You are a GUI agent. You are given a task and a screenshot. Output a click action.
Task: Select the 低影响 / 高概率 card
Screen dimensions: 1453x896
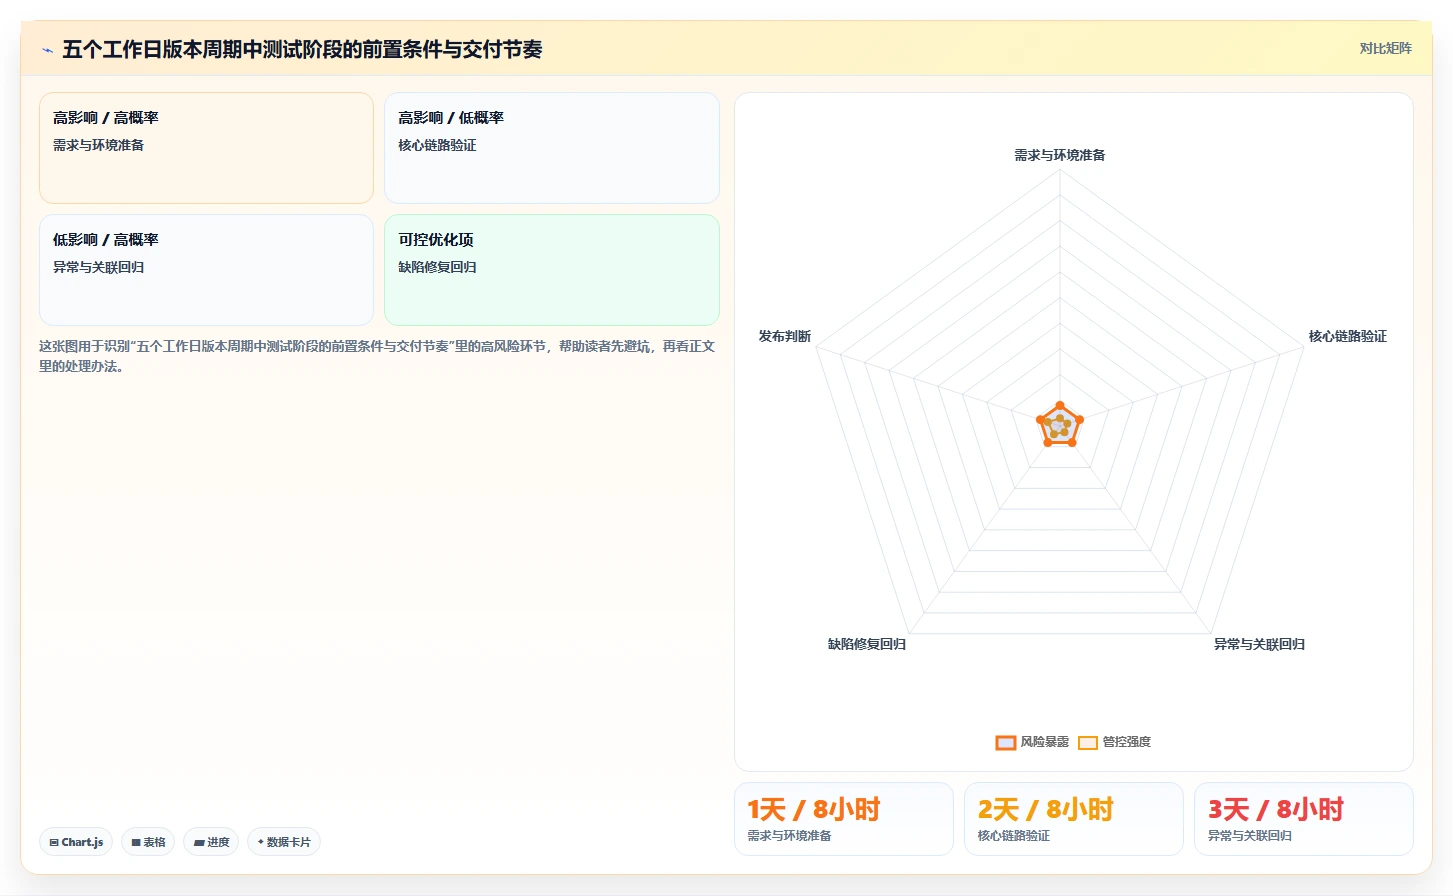click(206, 270)
